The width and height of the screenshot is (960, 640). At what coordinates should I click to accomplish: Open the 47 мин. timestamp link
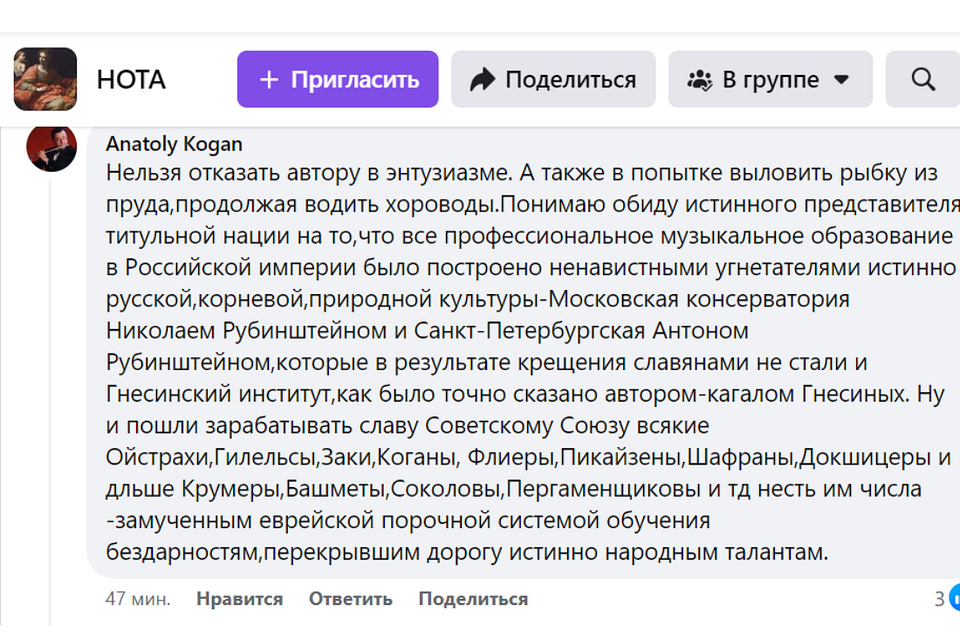tap(137, 599)
